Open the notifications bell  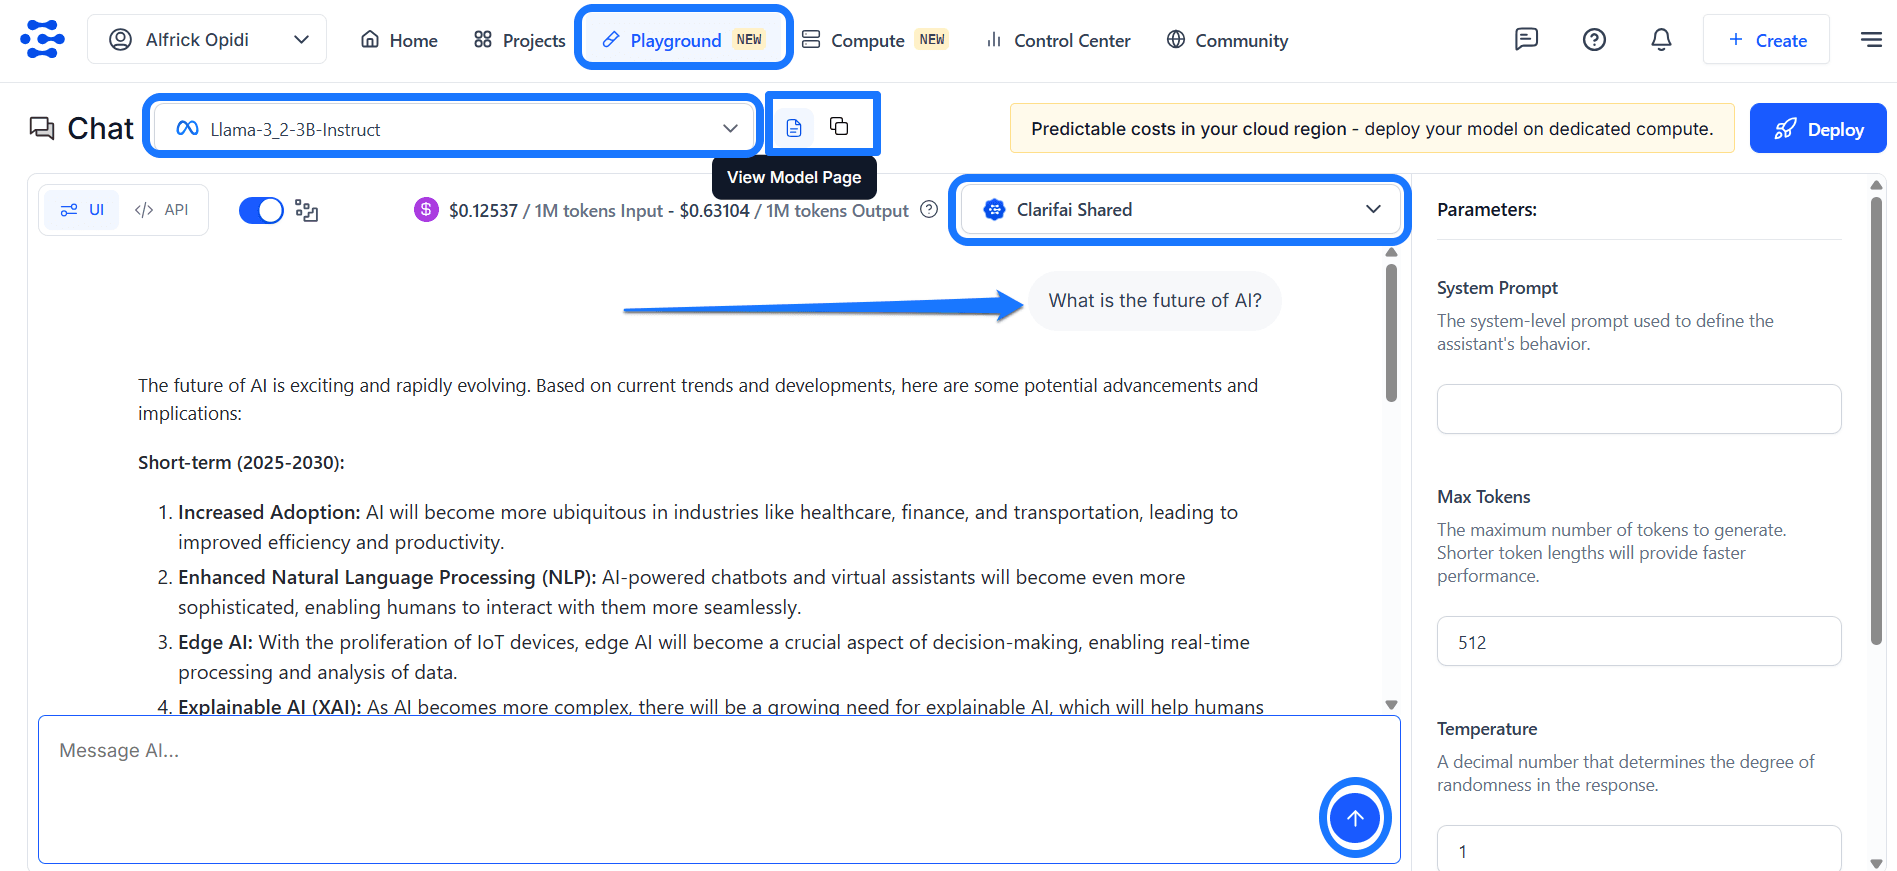pos(1661,39)
